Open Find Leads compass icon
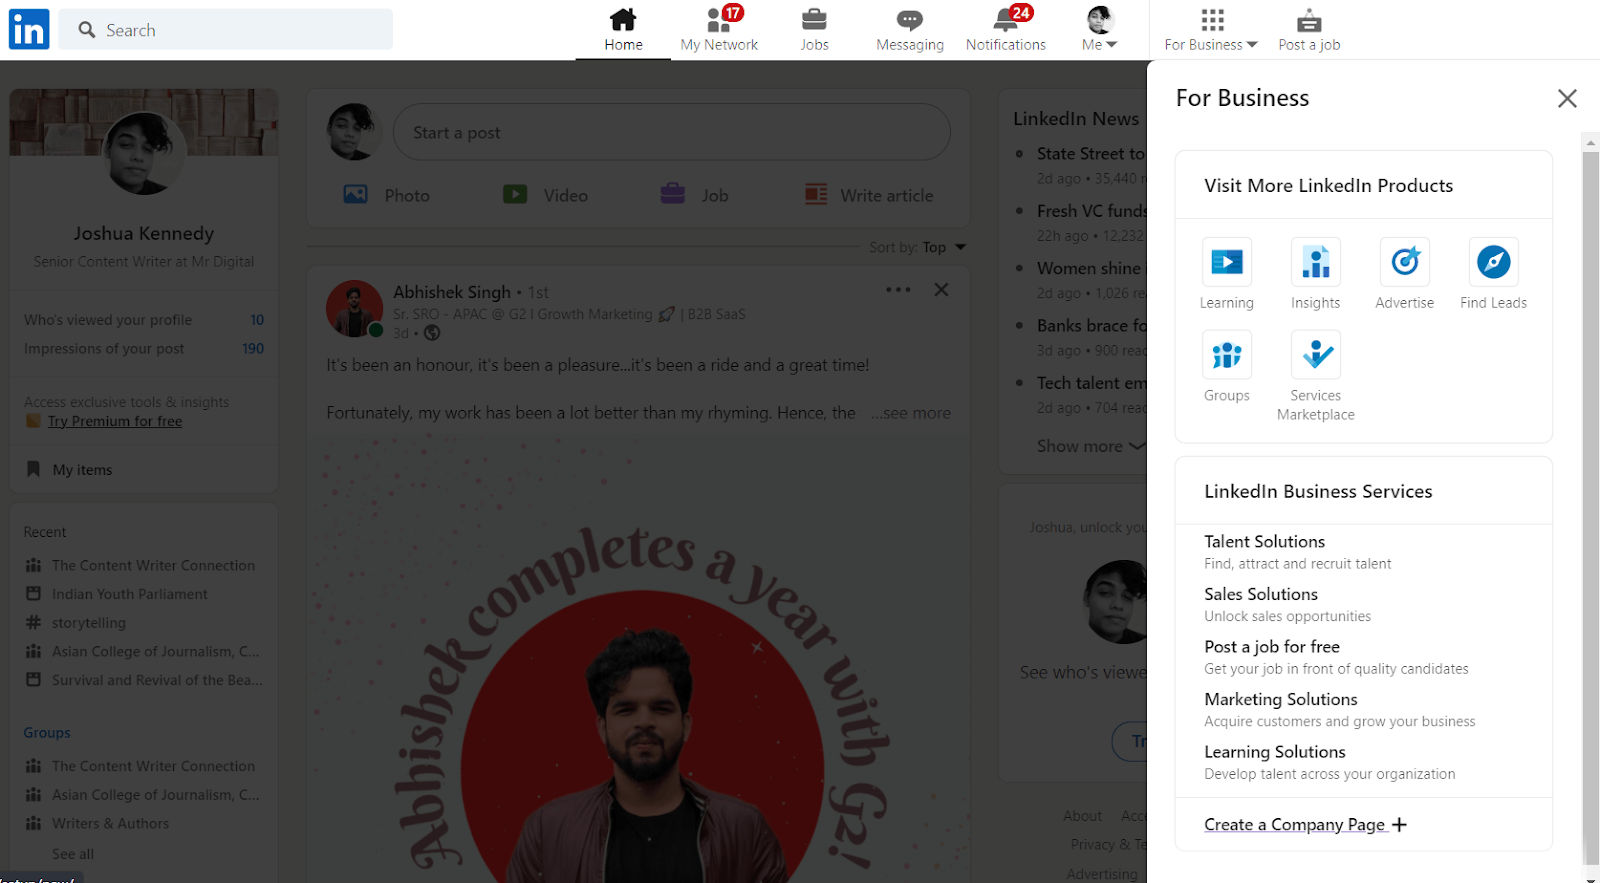 pyautogui.click(x=1494, y=263)
